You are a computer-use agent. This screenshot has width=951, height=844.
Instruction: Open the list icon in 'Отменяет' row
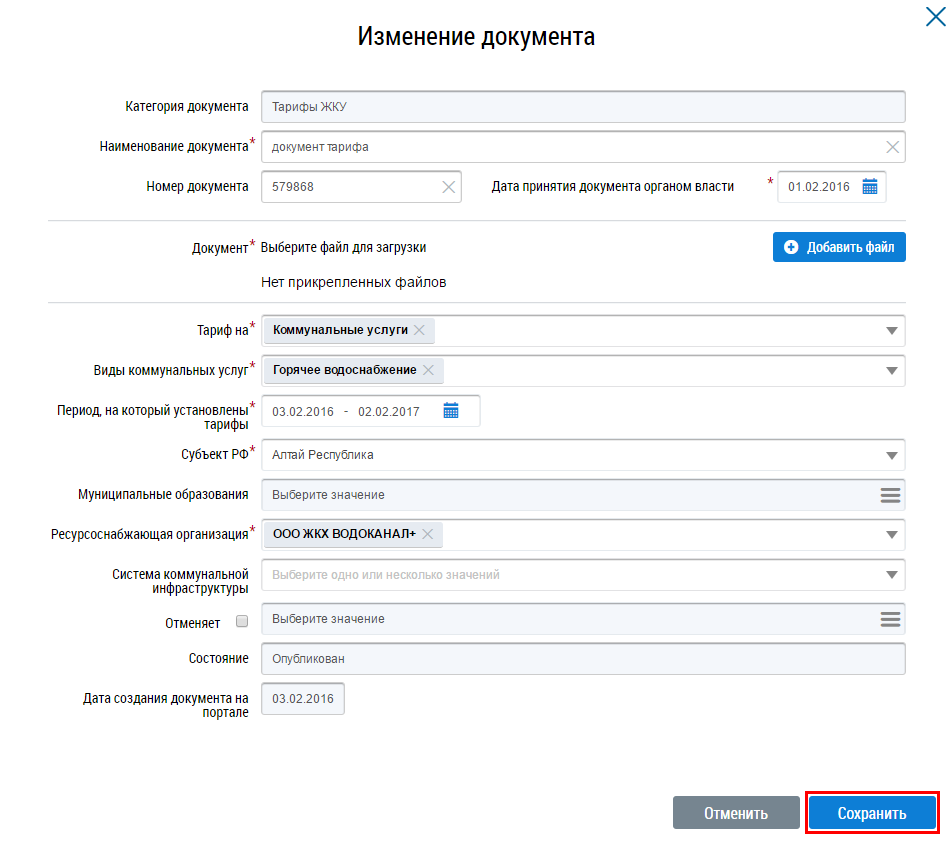click(x=890, y=619)
